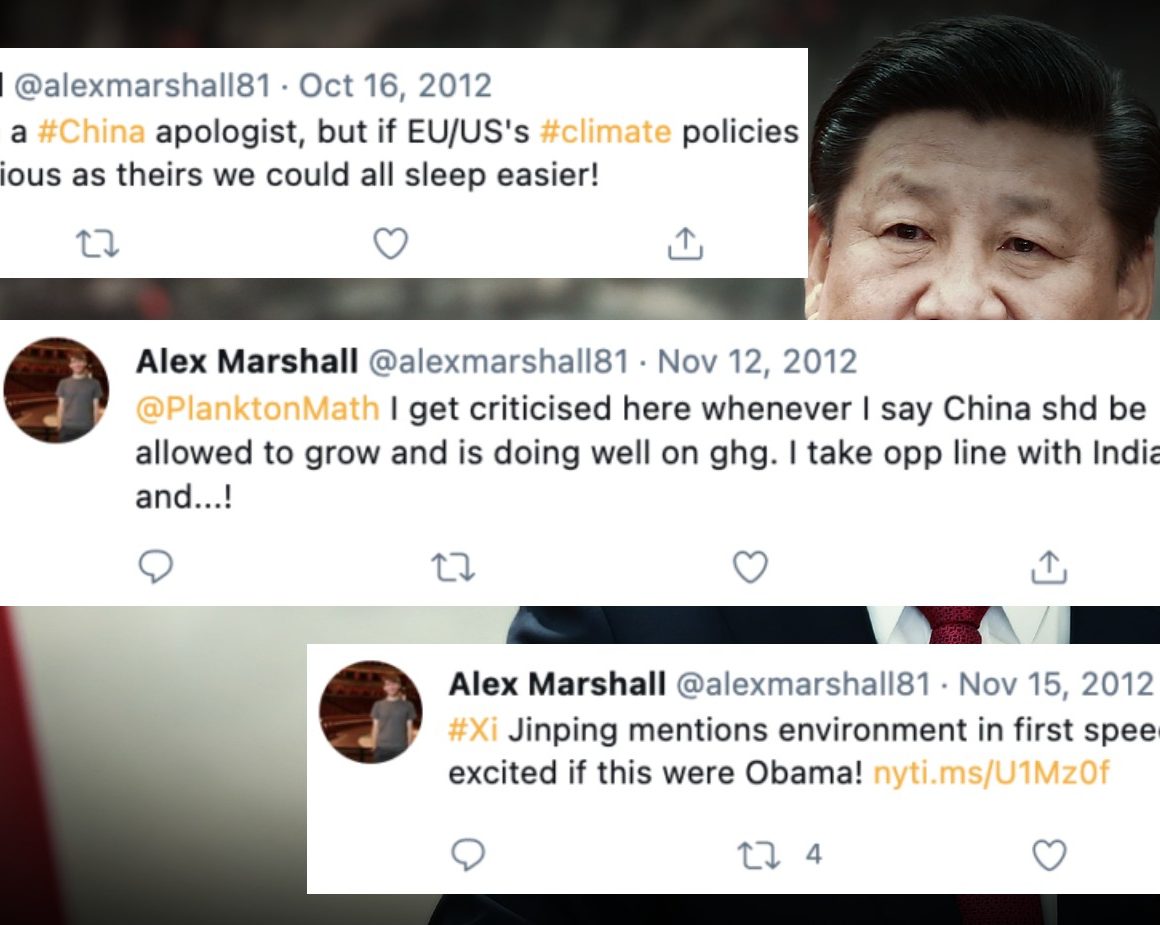Like the Nov 12 tweet about ghg

coord(750,568)
